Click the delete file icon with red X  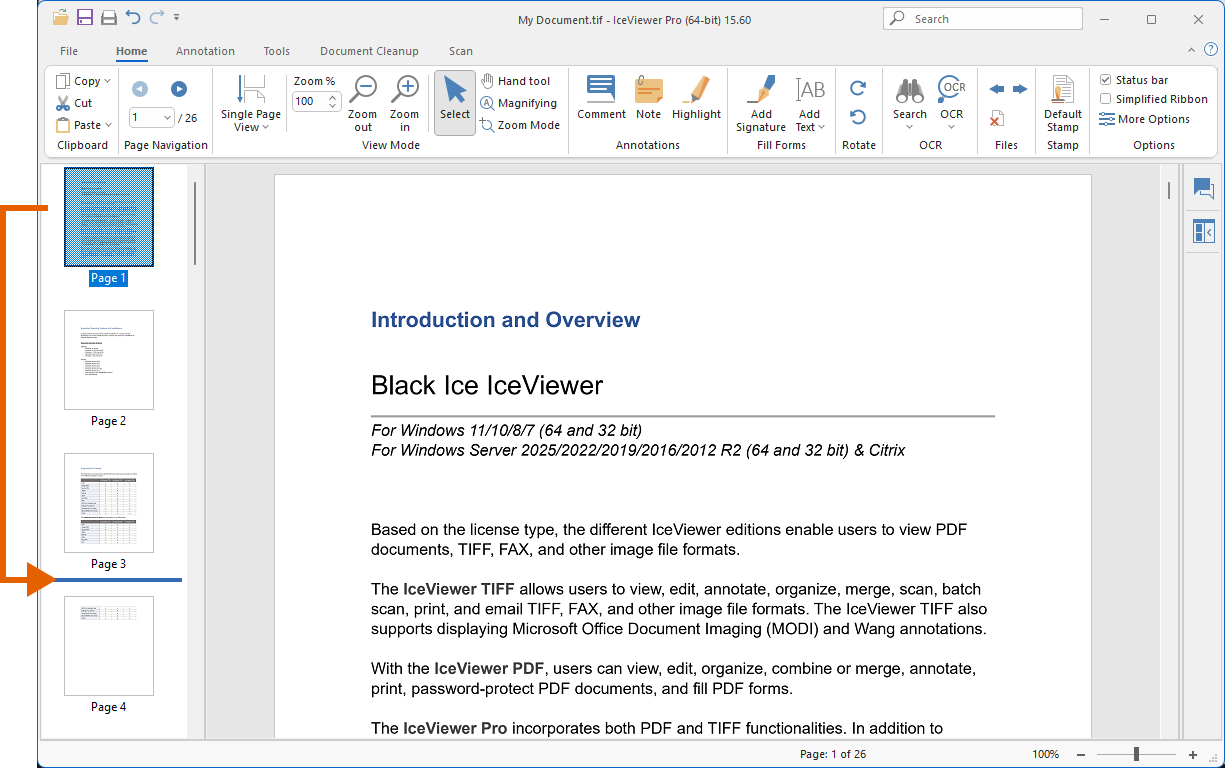pyautogui.click(x=997, y=119)
